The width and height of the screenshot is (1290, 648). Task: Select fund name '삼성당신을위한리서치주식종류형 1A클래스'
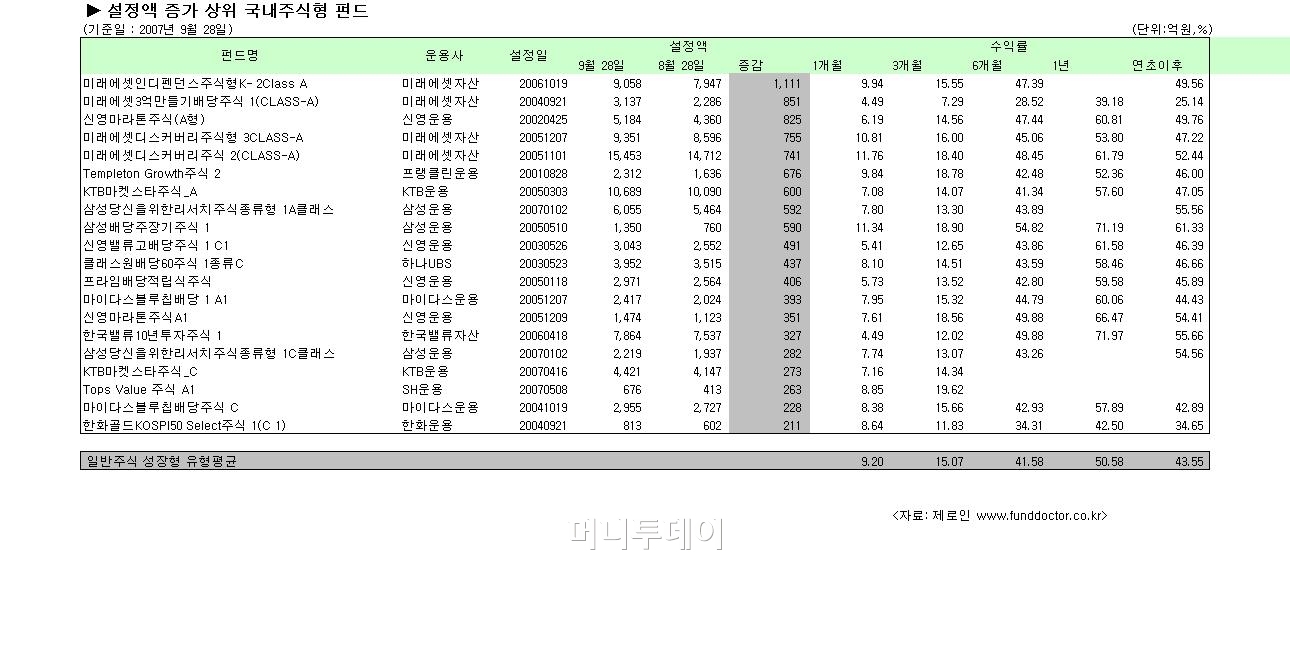point(208,210)
